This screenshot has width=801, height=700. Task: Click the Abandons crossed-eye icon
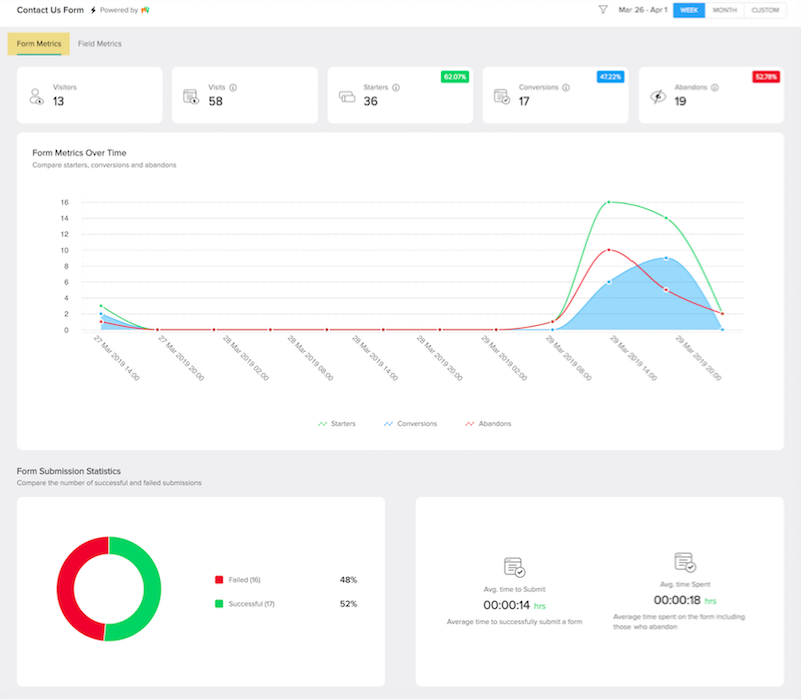[658, 96]
